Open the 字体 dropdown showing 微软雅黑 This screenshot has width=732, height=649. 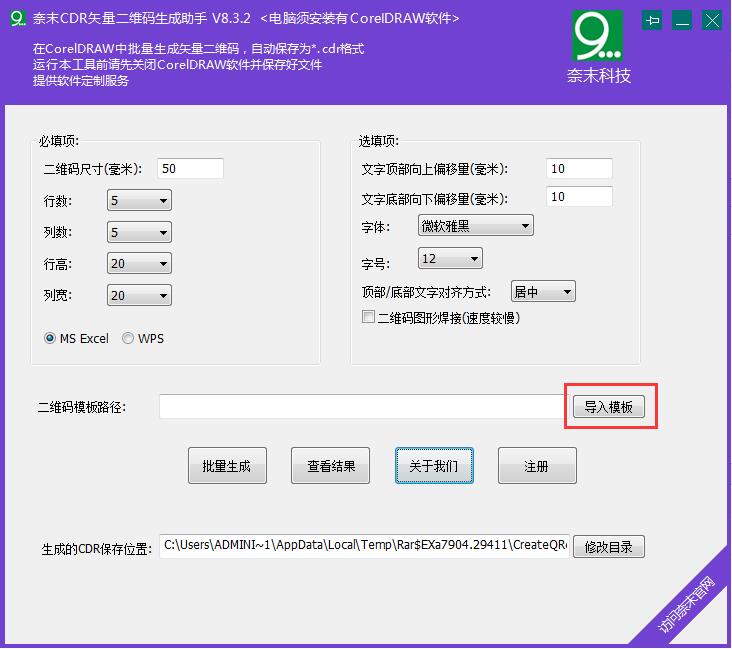476,226
